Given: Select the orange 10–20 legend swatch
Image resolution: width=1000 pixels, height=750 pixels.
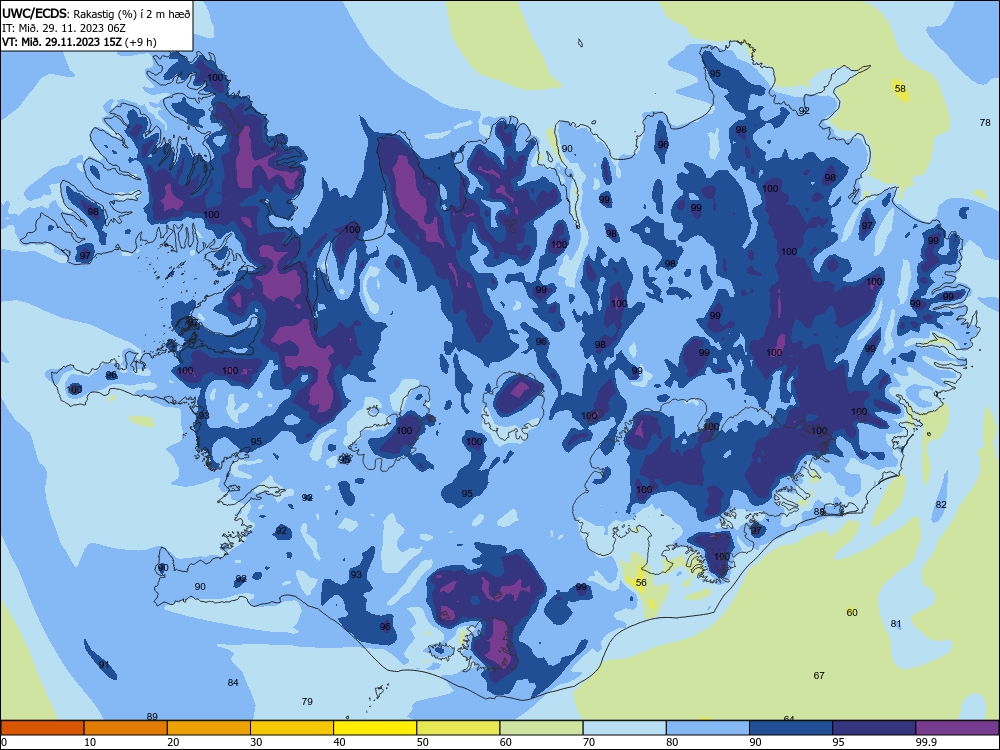Looking at the screenshot, I should click(126, 728).
